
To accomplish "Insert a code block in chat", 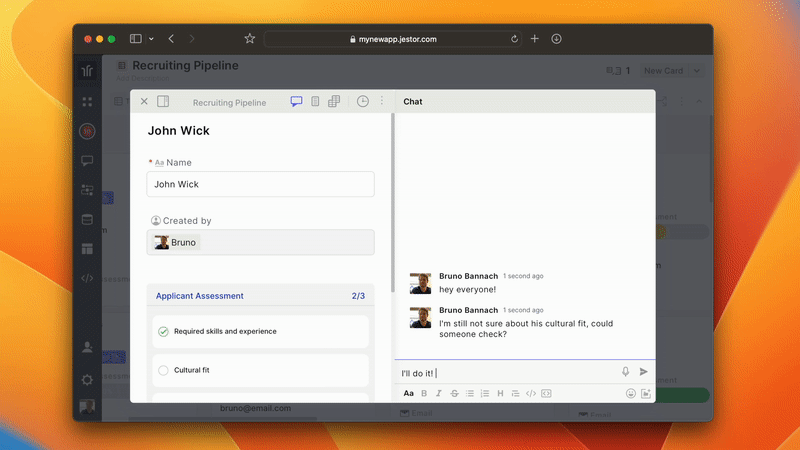I will pos(546,393).
